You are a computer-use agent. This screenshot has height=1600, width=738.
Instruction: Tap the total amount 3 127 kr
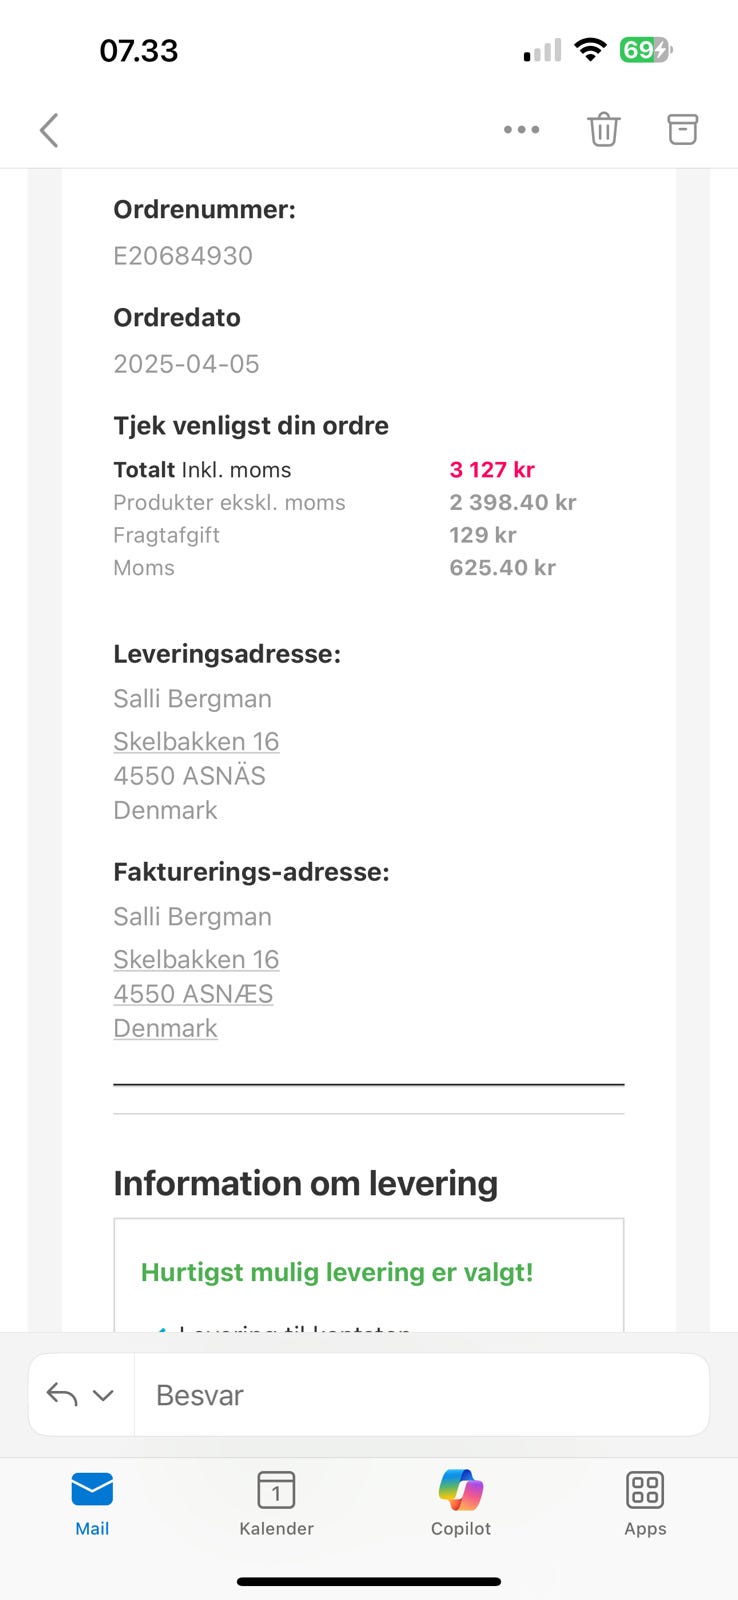[492, 470]
